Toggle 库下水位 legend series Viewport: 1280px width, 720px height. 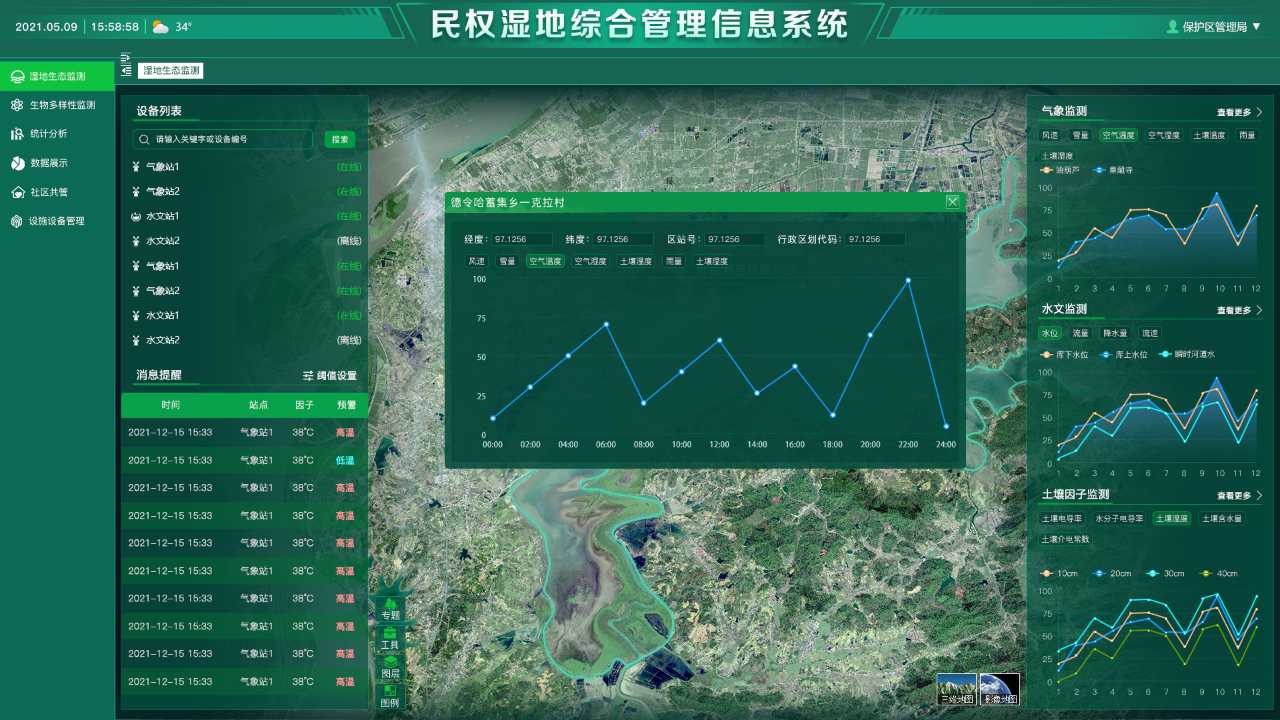tap(1064, 354)
